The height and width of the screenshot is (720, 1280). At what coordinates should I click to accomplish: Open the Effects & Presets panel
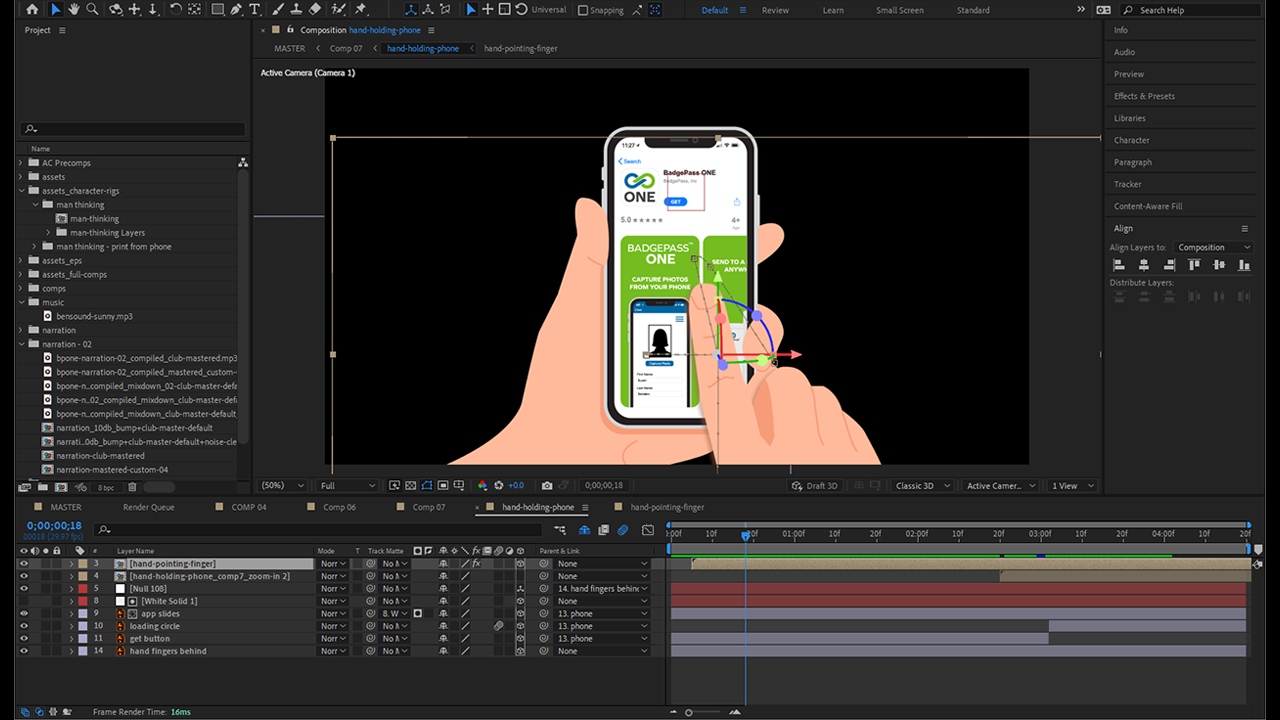(1144, 96)
